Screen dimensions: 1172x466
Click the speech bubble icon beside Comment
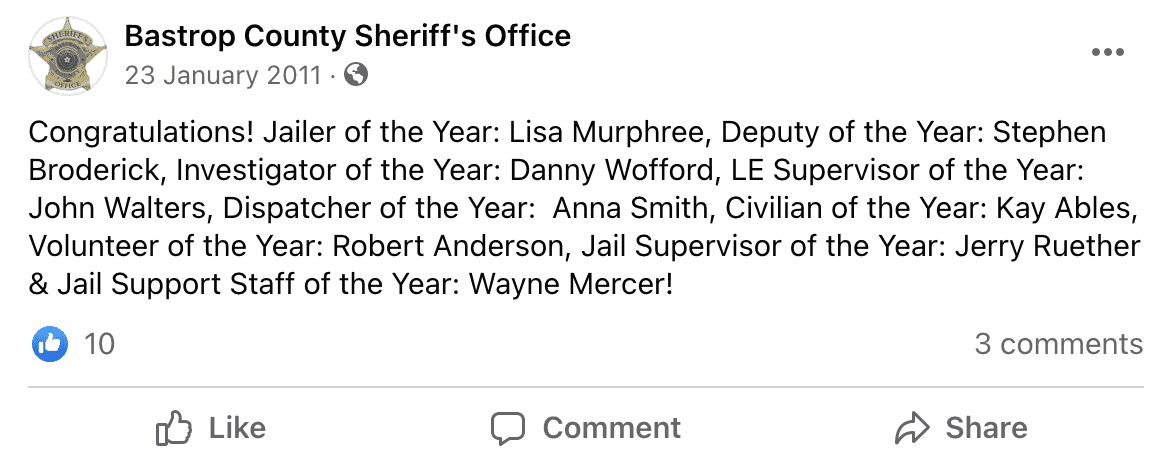pos(508,429)
